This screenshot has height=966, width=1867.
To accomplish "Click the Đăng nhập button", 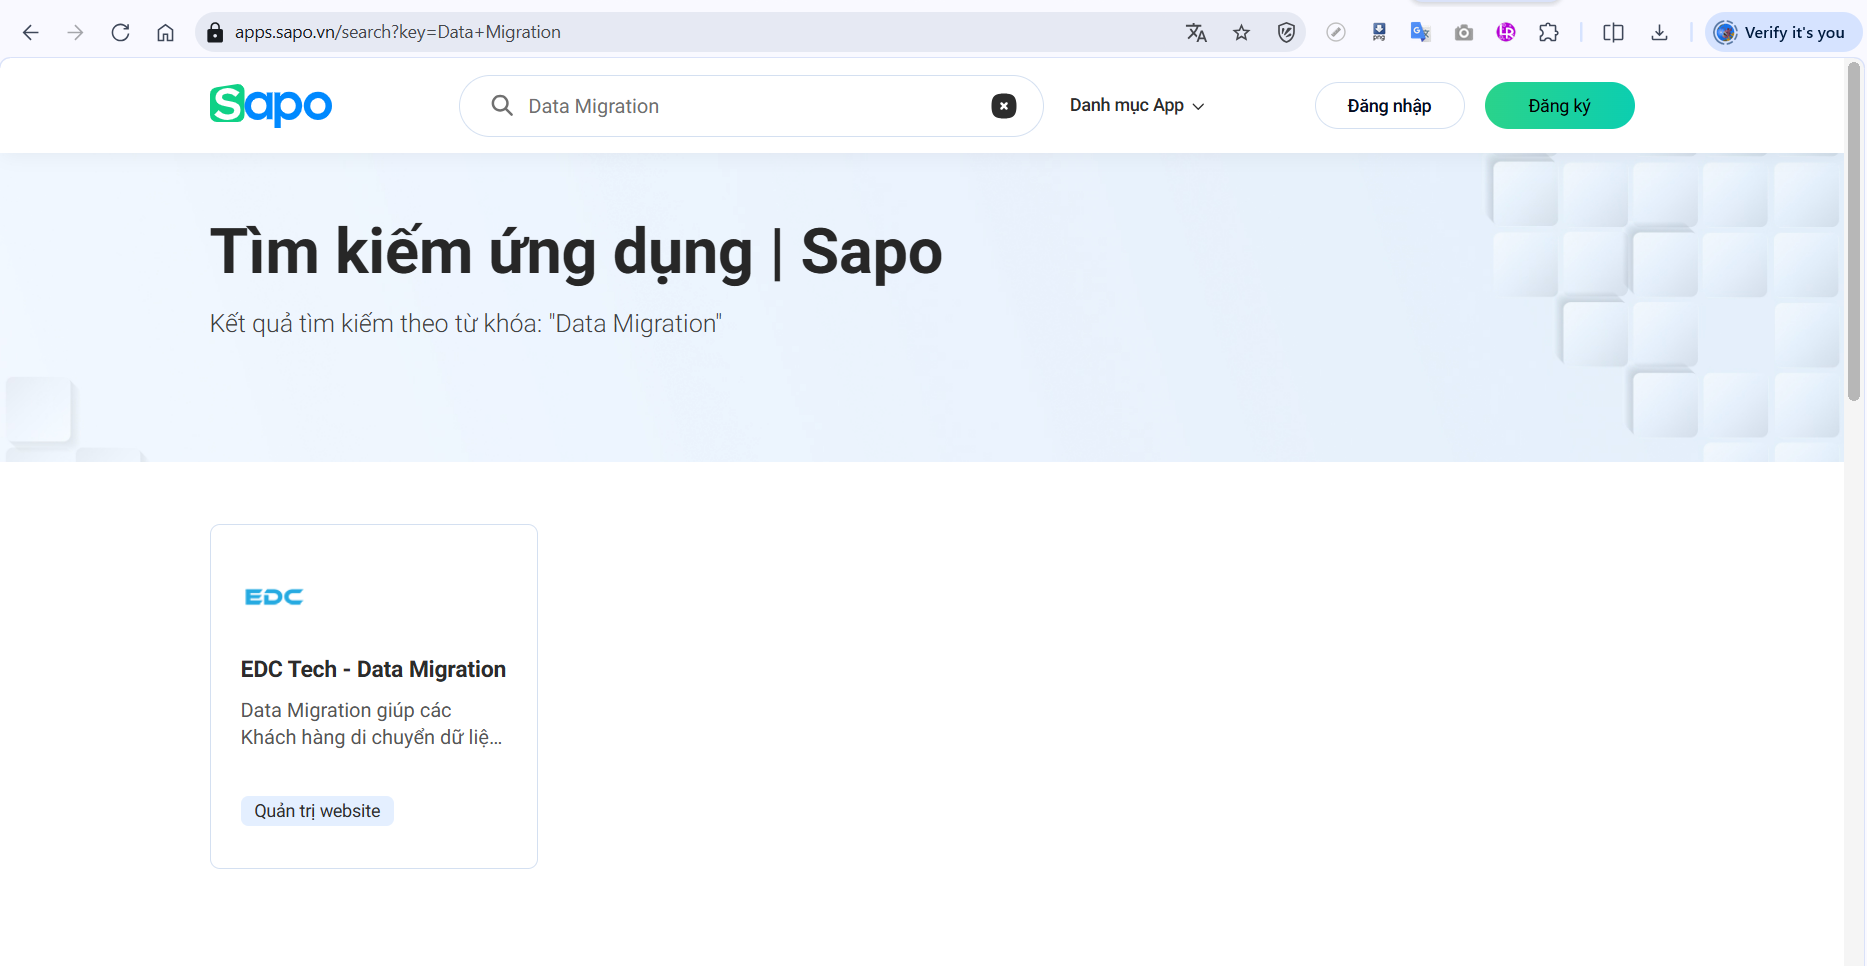I will click(1390, 106).
